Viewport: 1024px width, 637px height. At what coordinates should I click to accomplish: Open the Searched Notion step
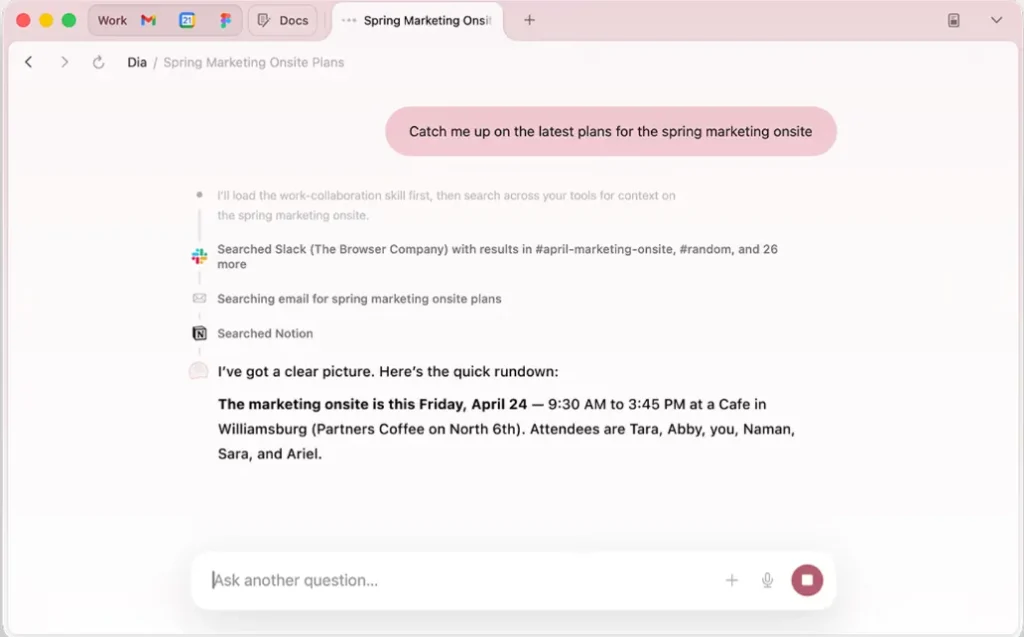click(265, 333)
